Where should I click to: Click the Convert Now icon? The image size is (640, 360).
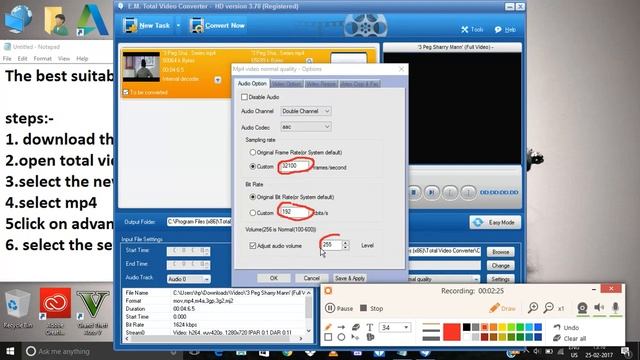(197, 25)
